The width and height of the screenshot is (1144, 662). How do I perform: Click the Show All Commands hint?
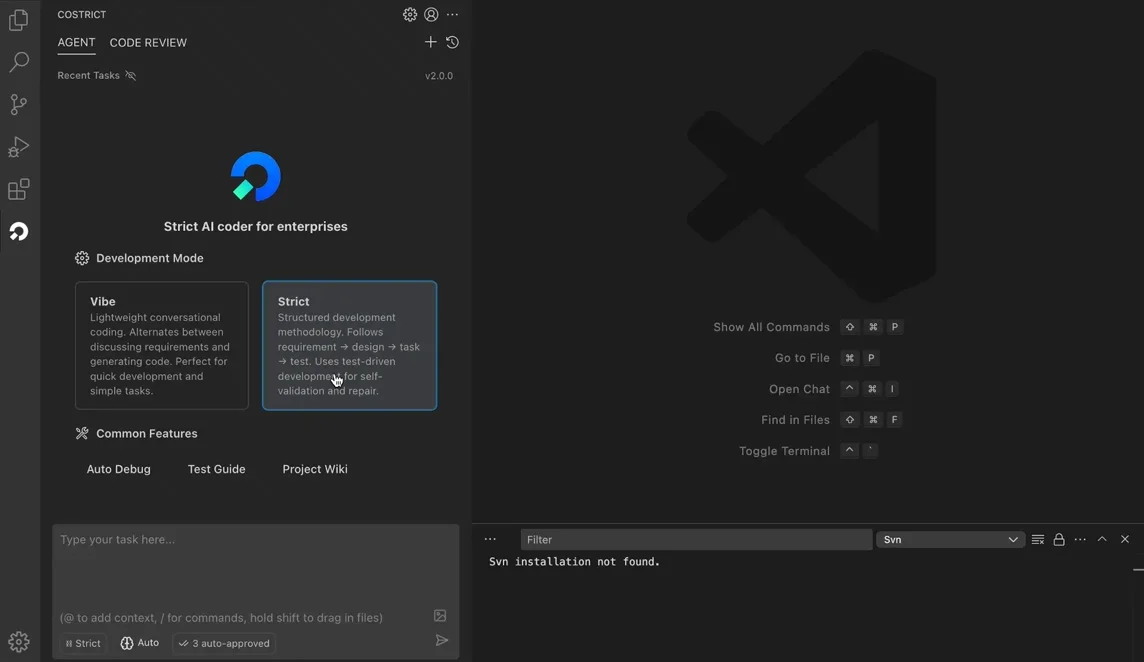pyautogui.click(x=771, y=327)
